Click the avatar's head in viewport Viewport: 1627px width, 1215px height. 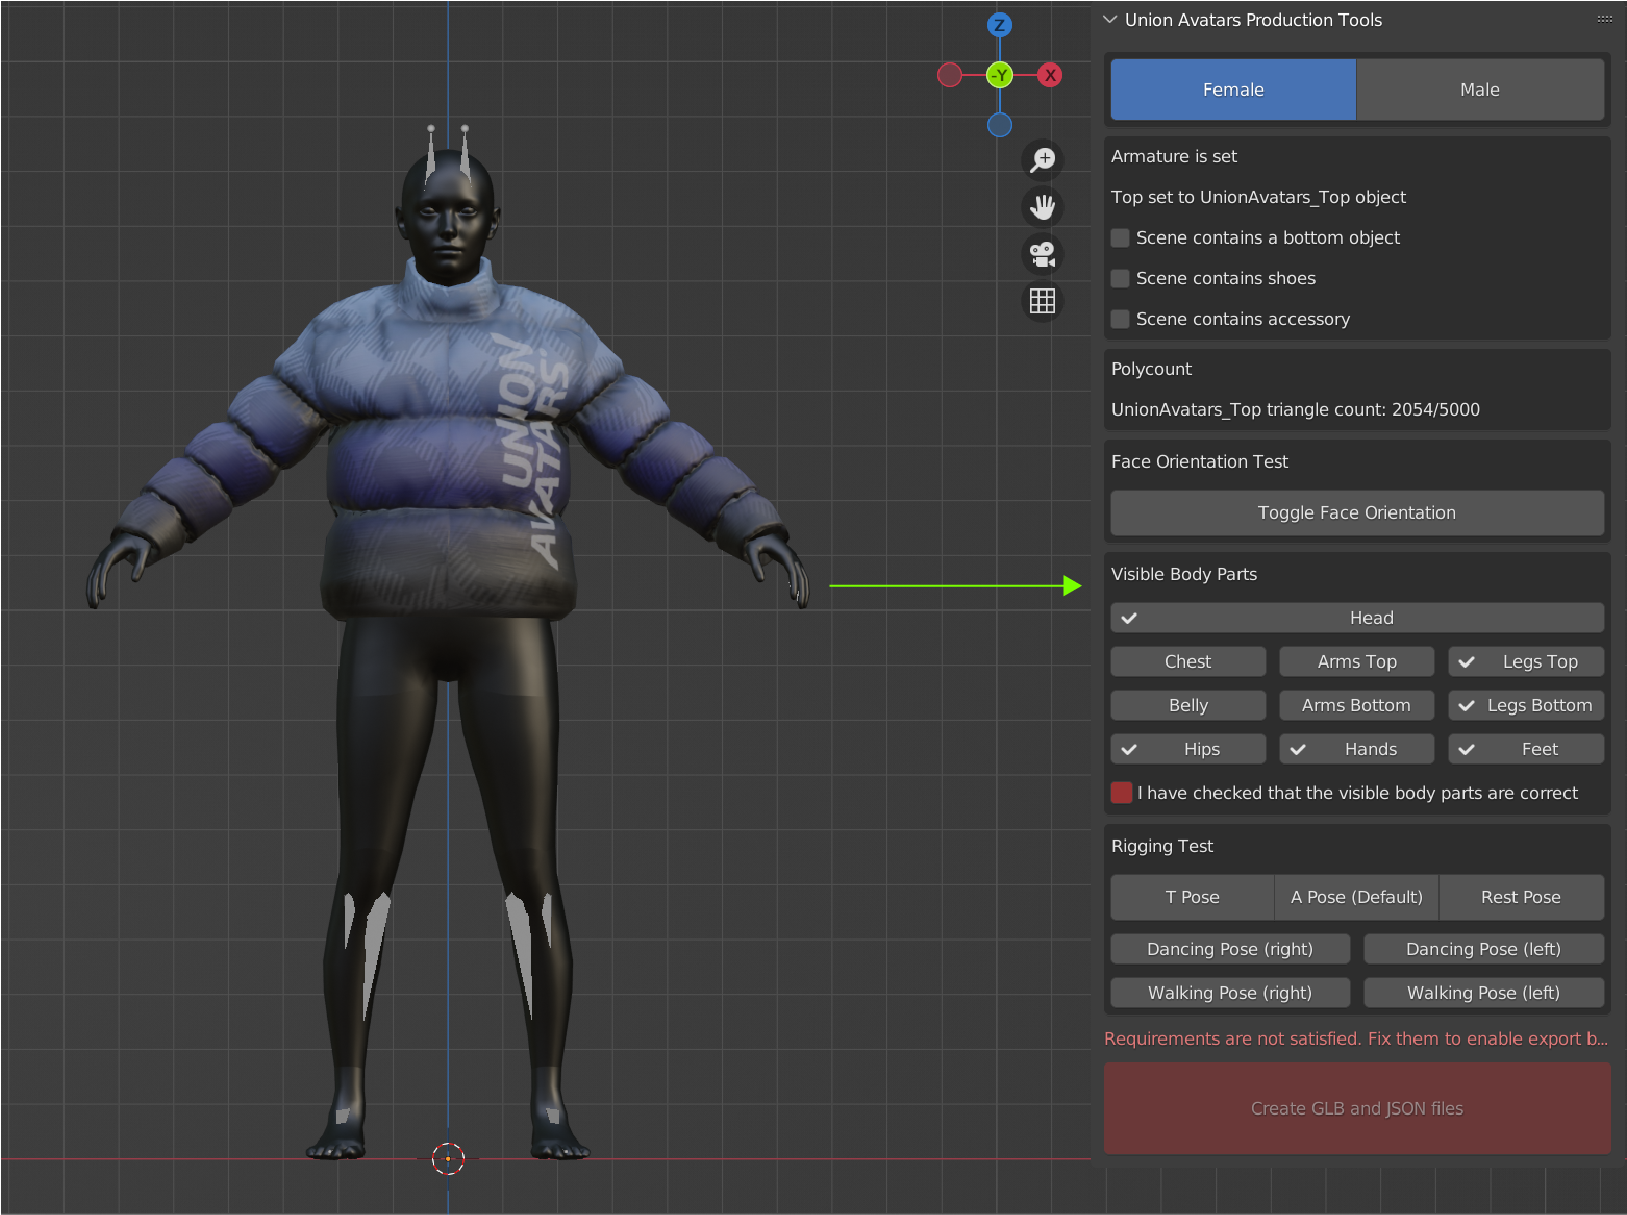point(447,218)
